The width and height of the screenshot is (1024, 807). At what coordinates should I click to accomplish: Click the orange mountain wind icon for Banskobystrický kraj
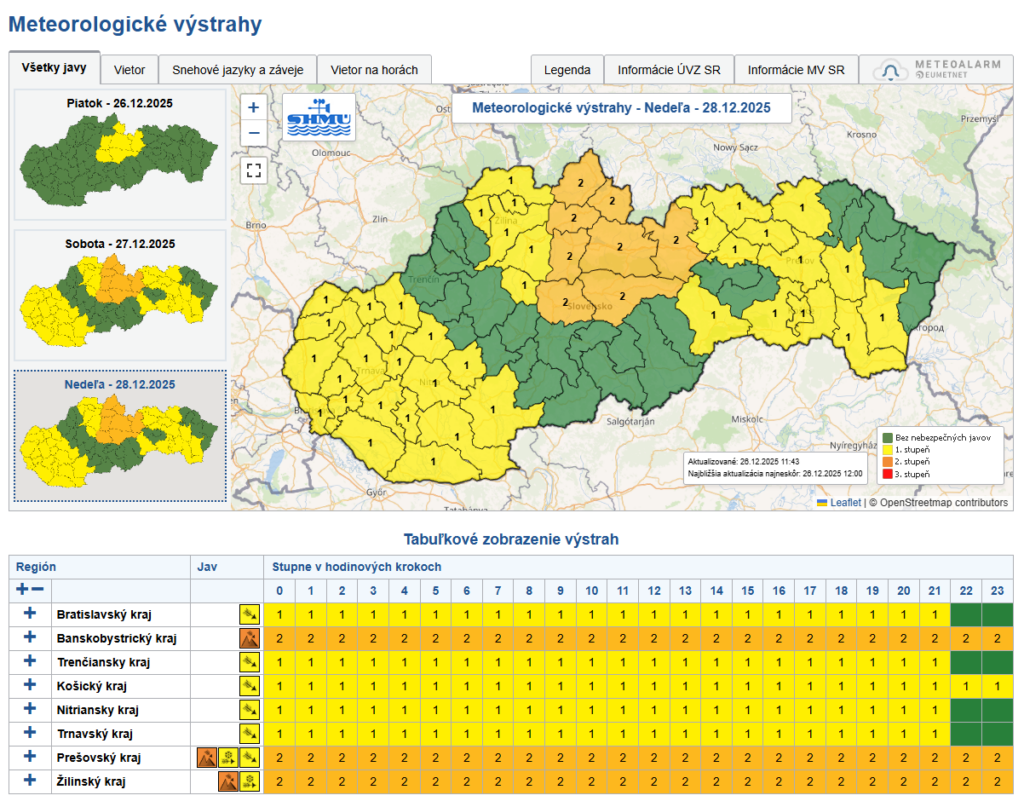[248, 637]
